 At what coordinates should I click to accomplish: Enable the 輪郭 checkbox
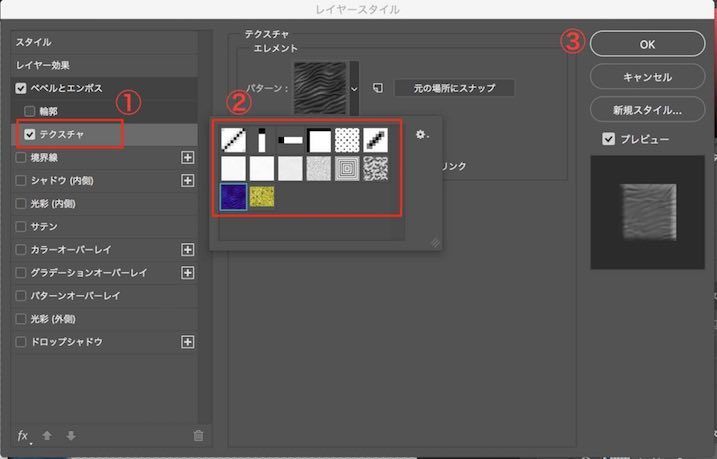tap(30, 111)
